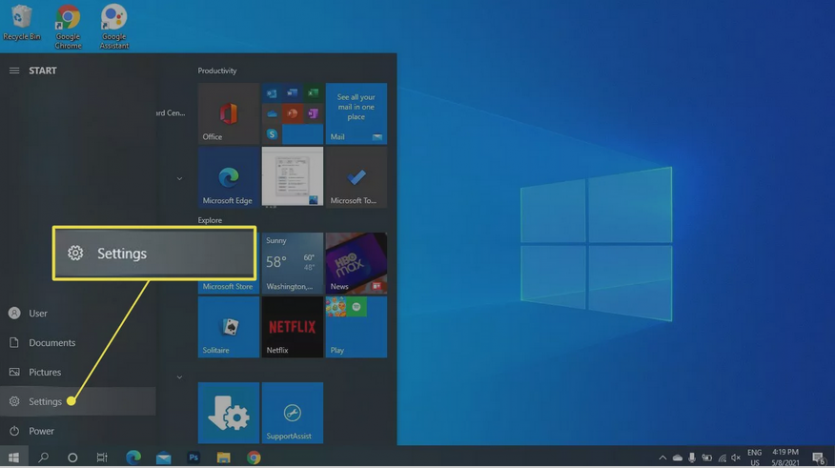This screenshot has width=835, height=468.
Task: Open the Netflix tile
Action: [292, 326]
